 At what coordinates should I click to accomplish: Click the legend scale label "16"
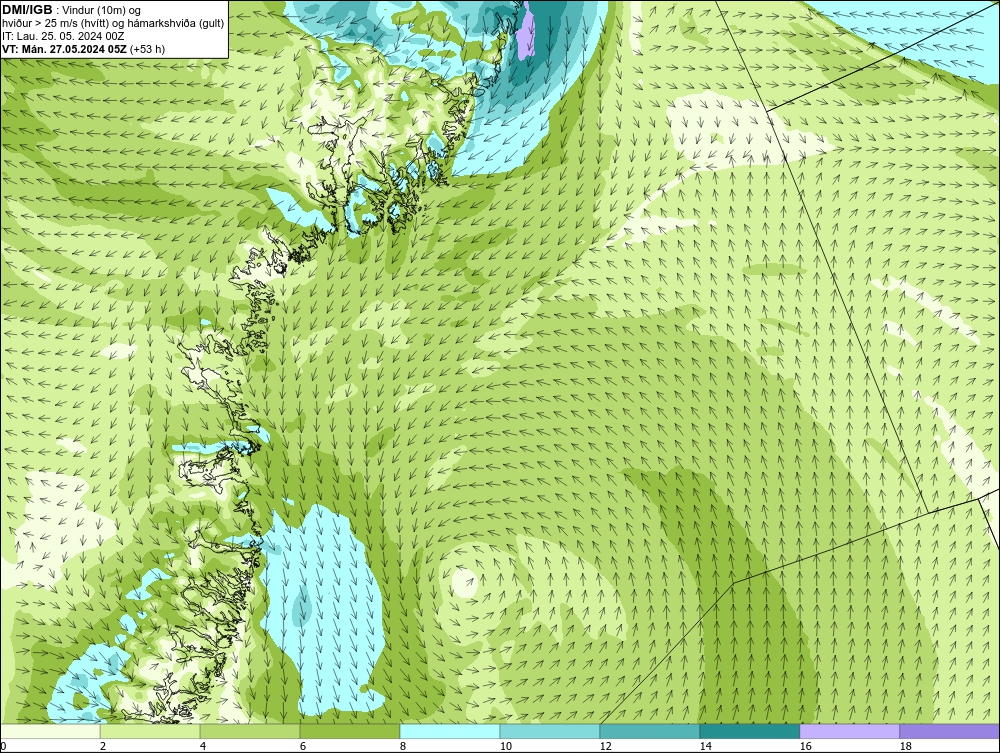point(805,746)
